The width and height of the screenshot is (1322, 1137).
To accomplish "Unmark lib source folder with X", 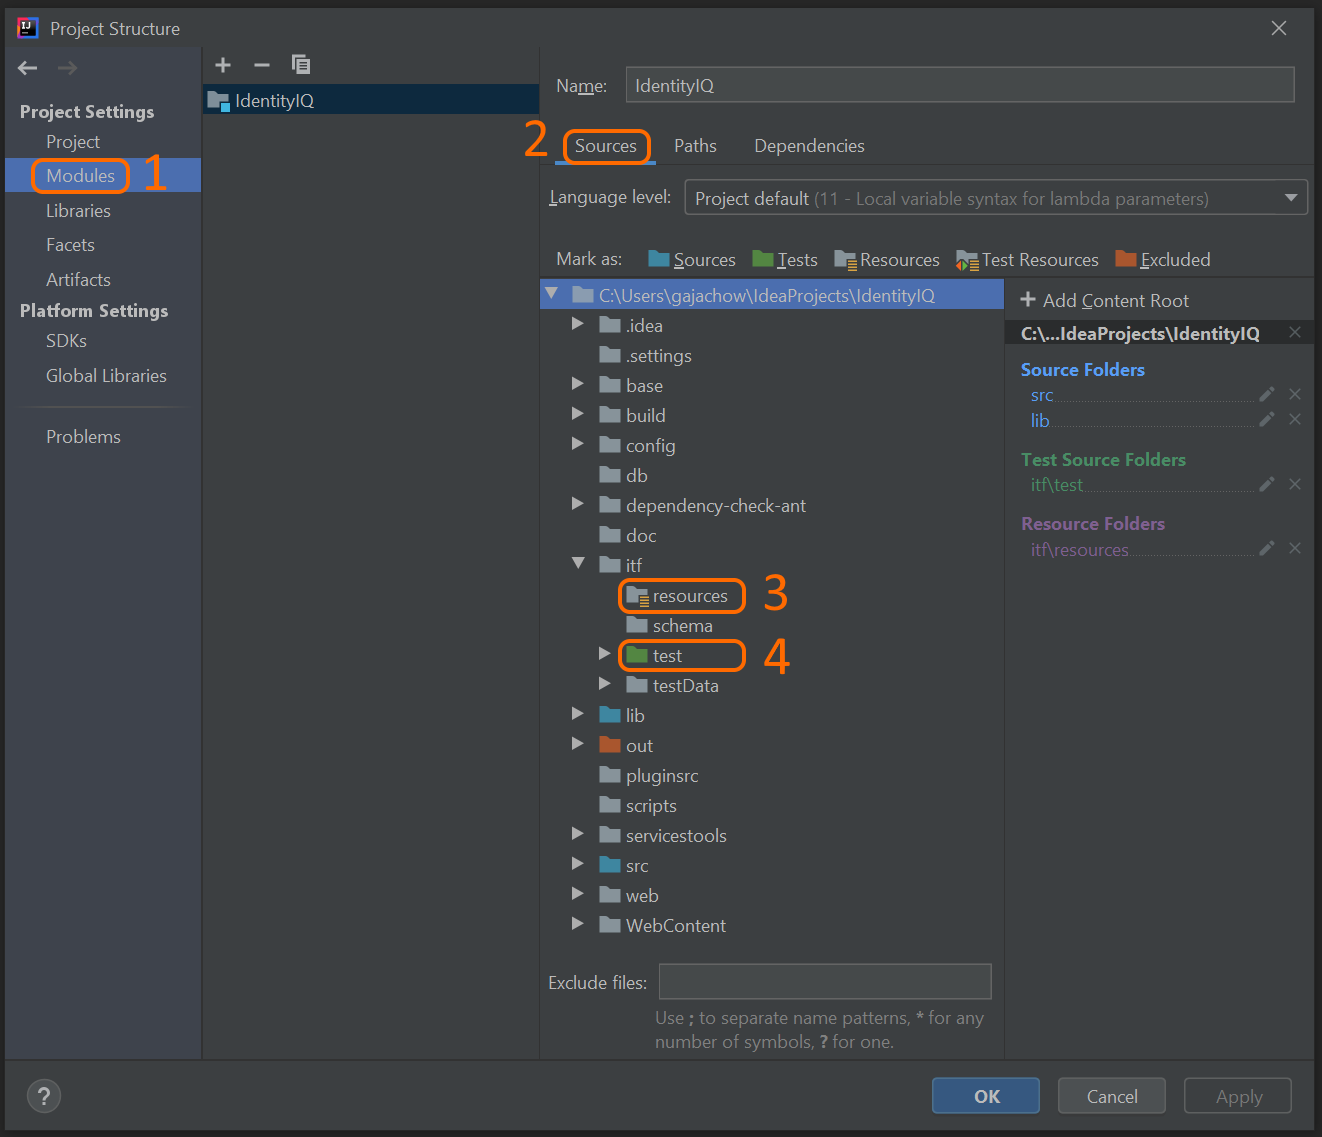I will pyautogui.click(x=1295, y=420).
